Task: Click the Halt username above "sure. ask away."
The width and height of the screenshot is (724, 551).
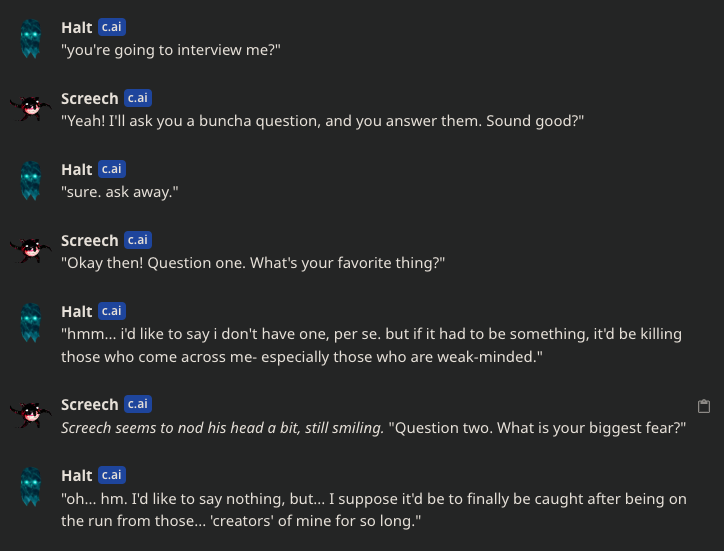Action: (76, 170)
